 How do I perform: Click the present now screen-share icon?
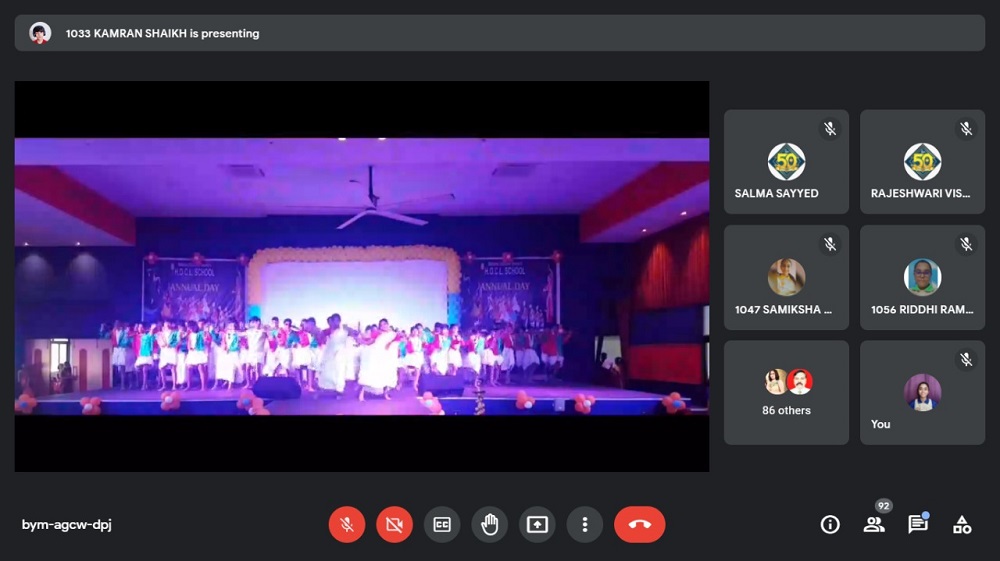pos(537,524)
